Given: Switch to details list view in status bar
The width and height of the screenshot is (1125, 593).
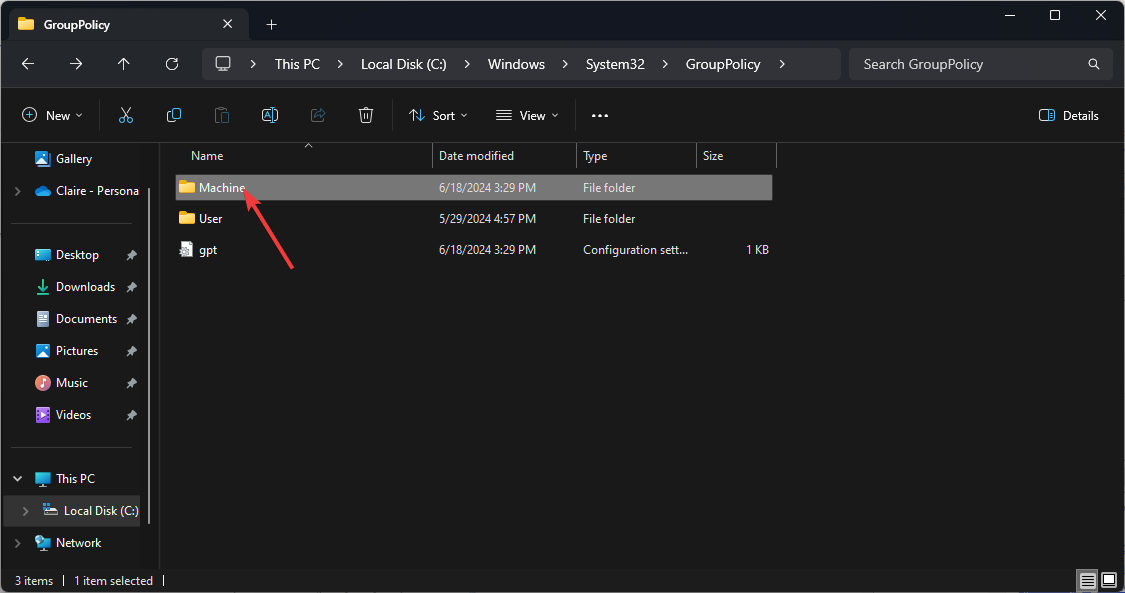Looking at the screenshot, I should [1087, 581].
